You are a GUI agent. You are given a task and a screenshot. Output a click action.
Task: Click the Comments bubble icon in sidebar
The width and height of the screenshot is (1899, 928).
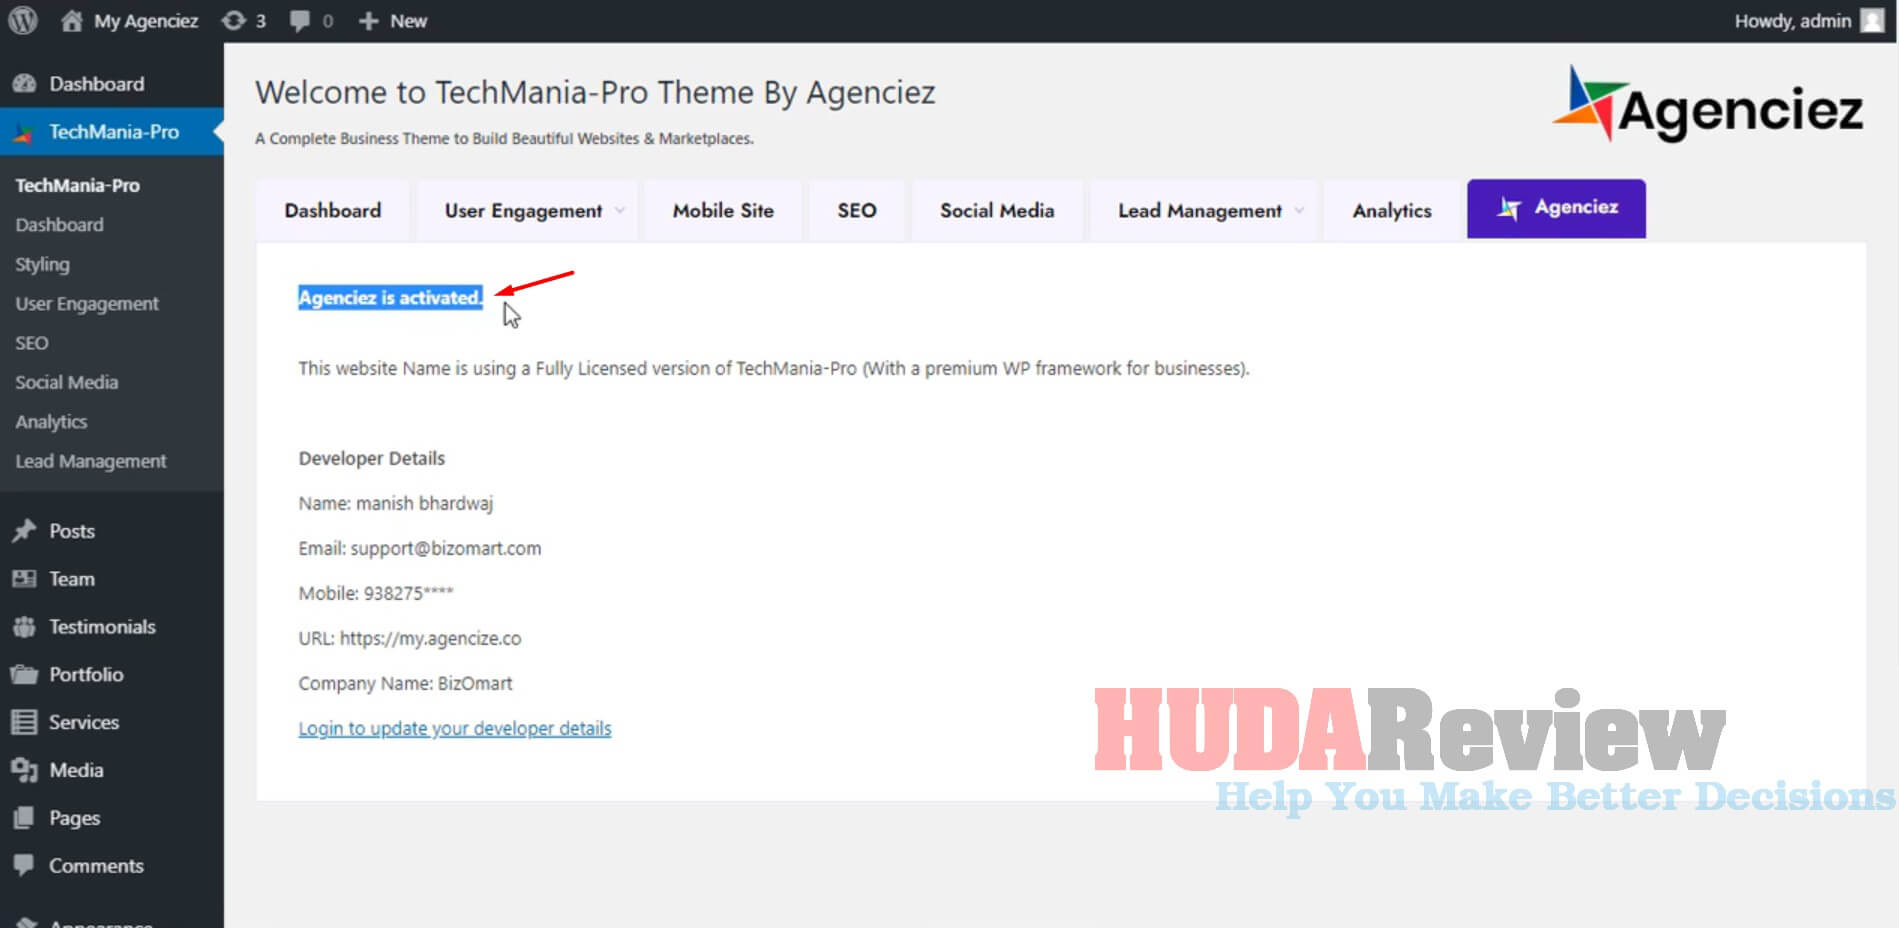coord(24,865)
